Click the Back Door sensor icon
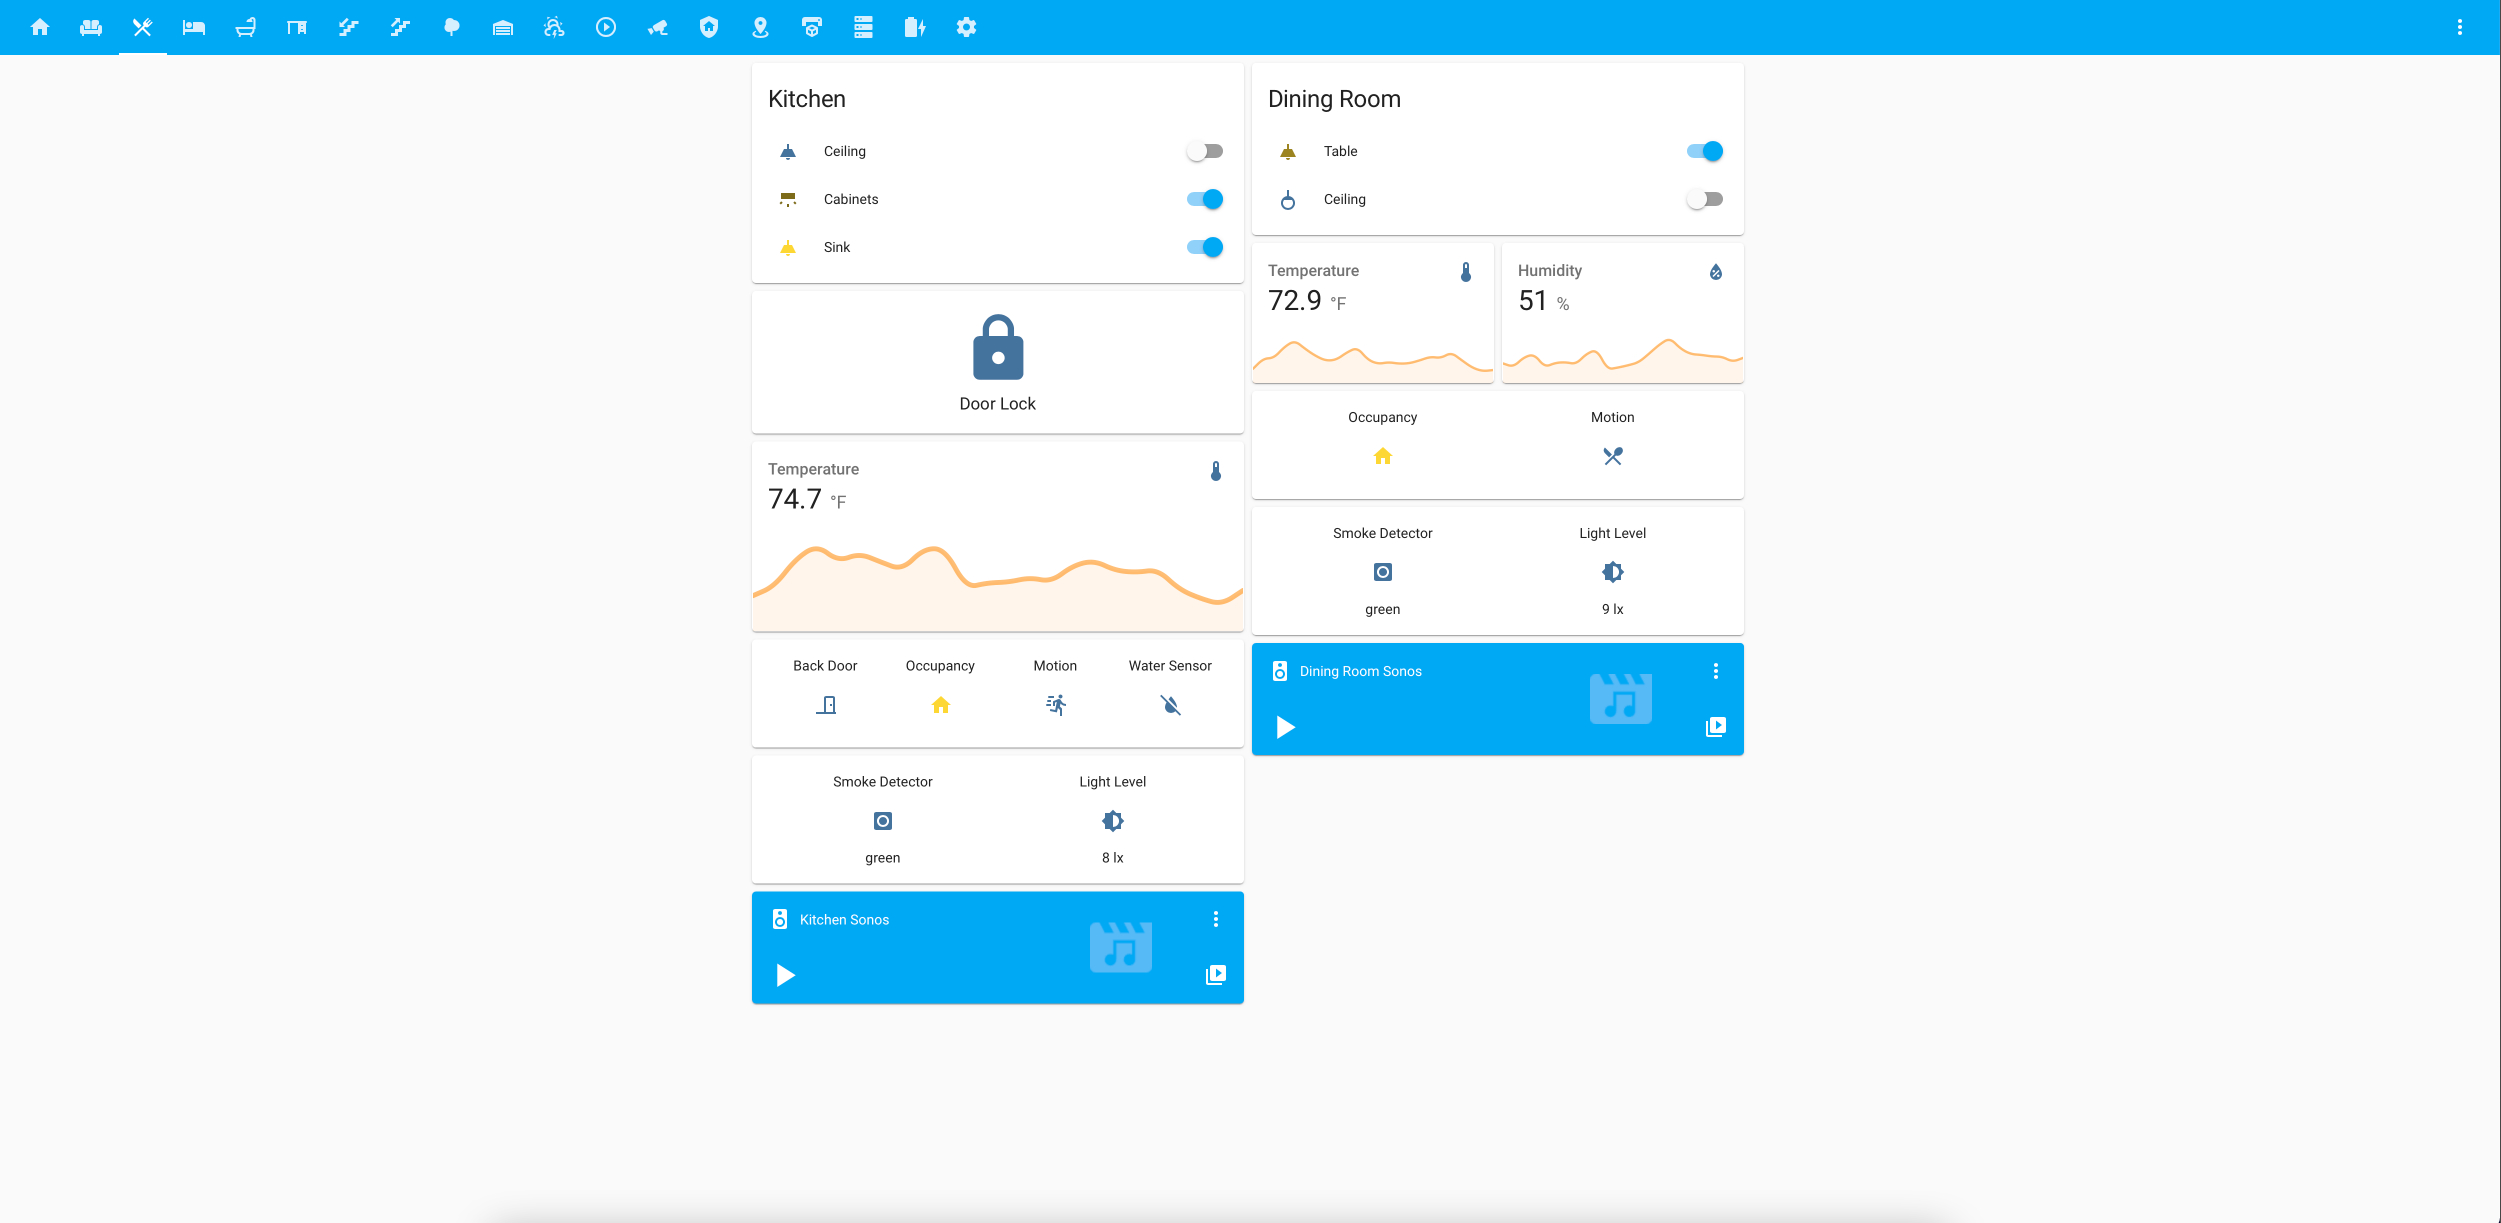Viewport: 2501px width, 1223px height. (825, 705)
